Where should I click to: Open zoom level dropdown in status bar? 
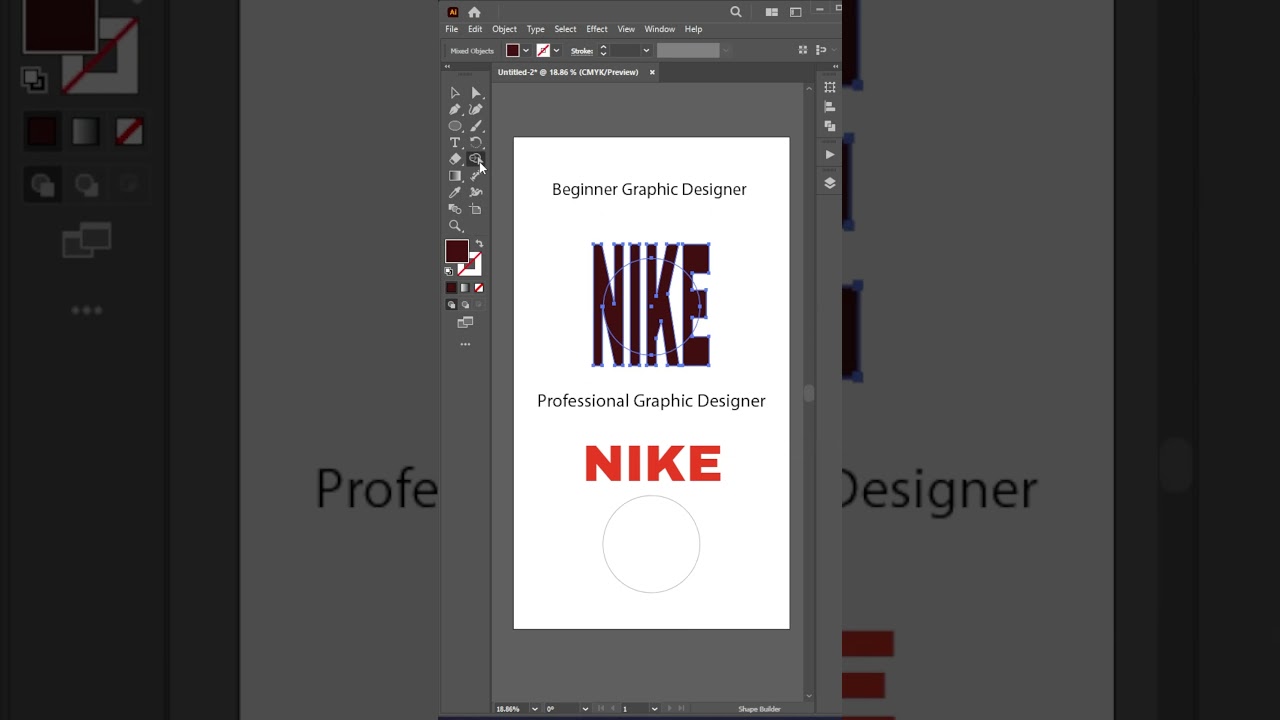coord(533,709)
